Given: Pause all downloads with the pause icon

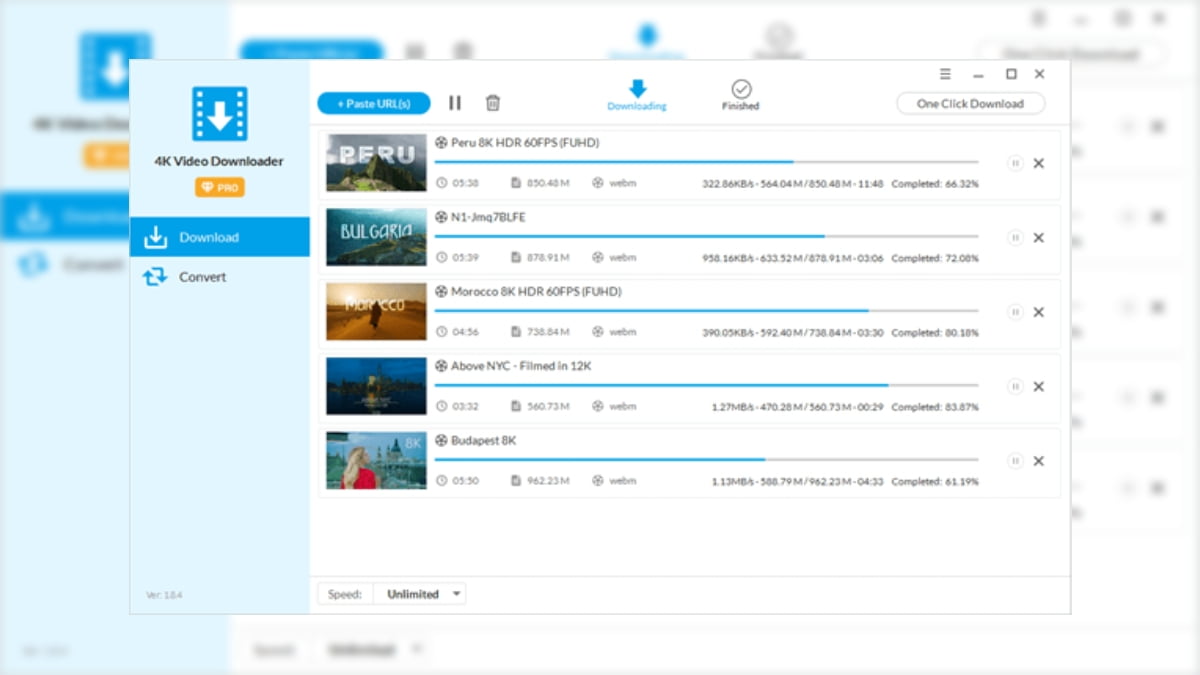Looking at the screenshot, I should [x=455, y=102].
